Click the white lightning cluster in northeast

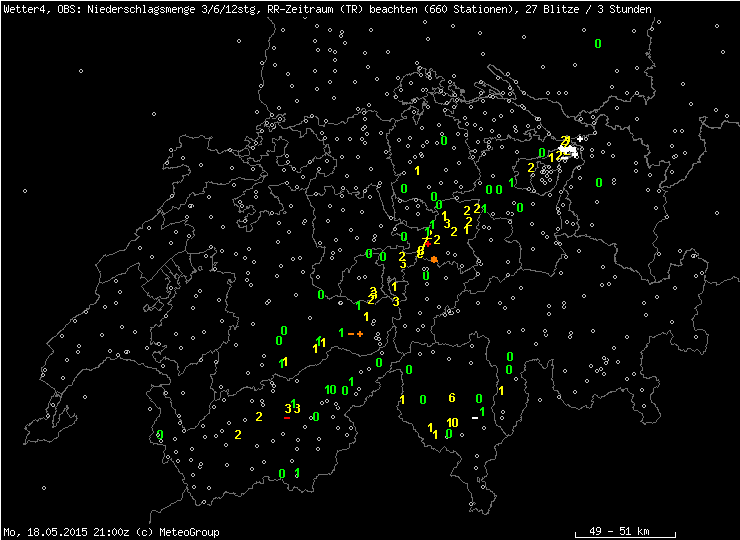coord(570,151)
